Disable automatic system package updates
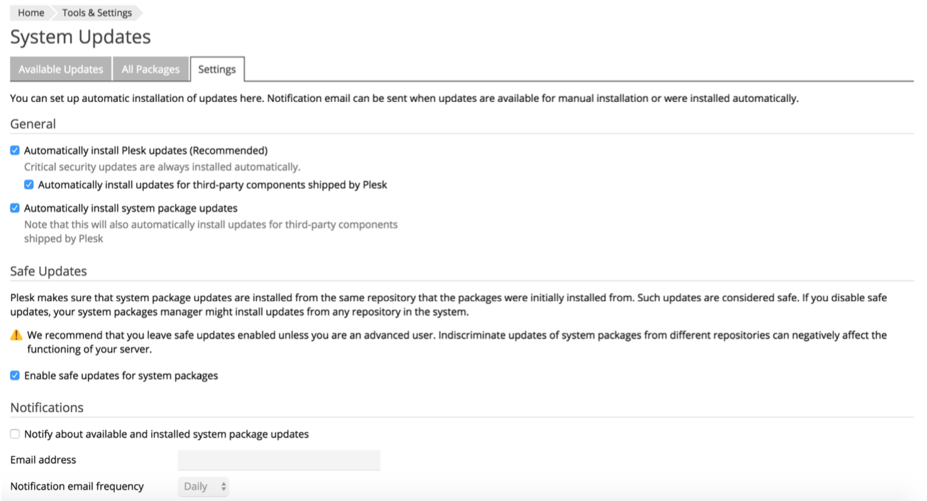 point(15,209)
